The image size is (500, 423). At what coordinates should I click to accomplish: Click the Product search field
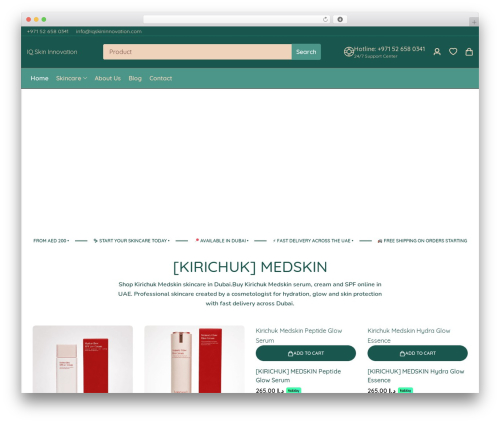197,52
